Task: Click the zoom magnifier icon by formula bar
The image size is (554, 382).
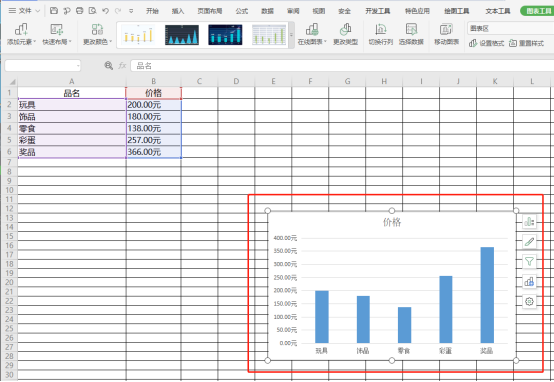Action: pos(108,65)
